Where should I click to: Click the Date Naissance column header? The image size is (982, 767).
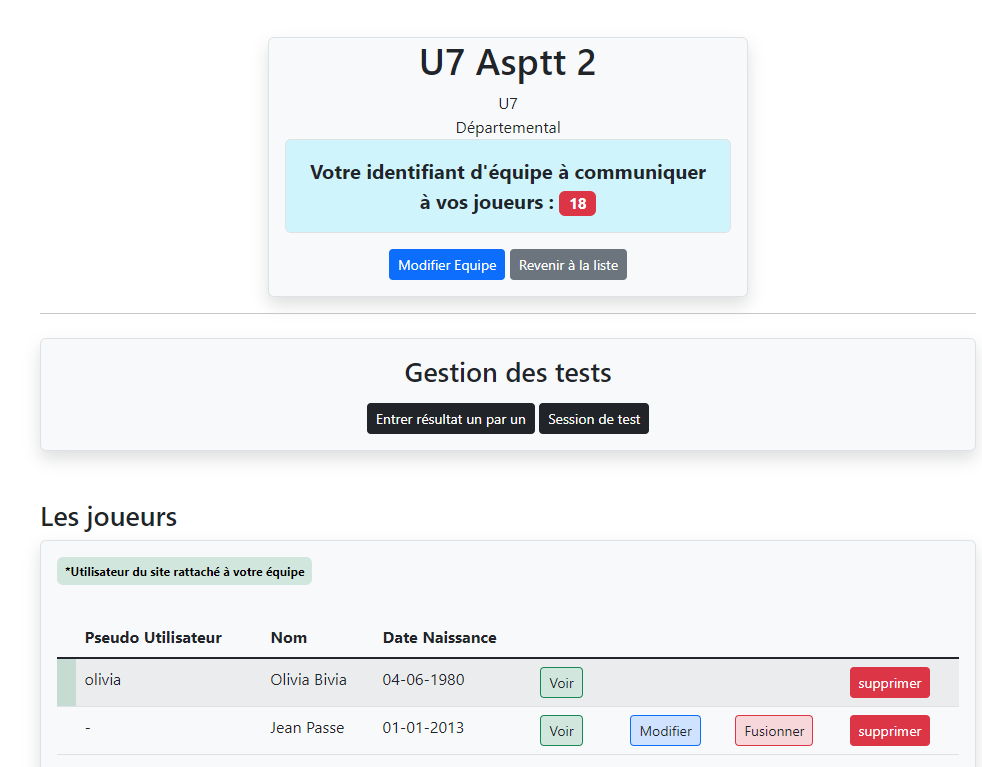439,637
